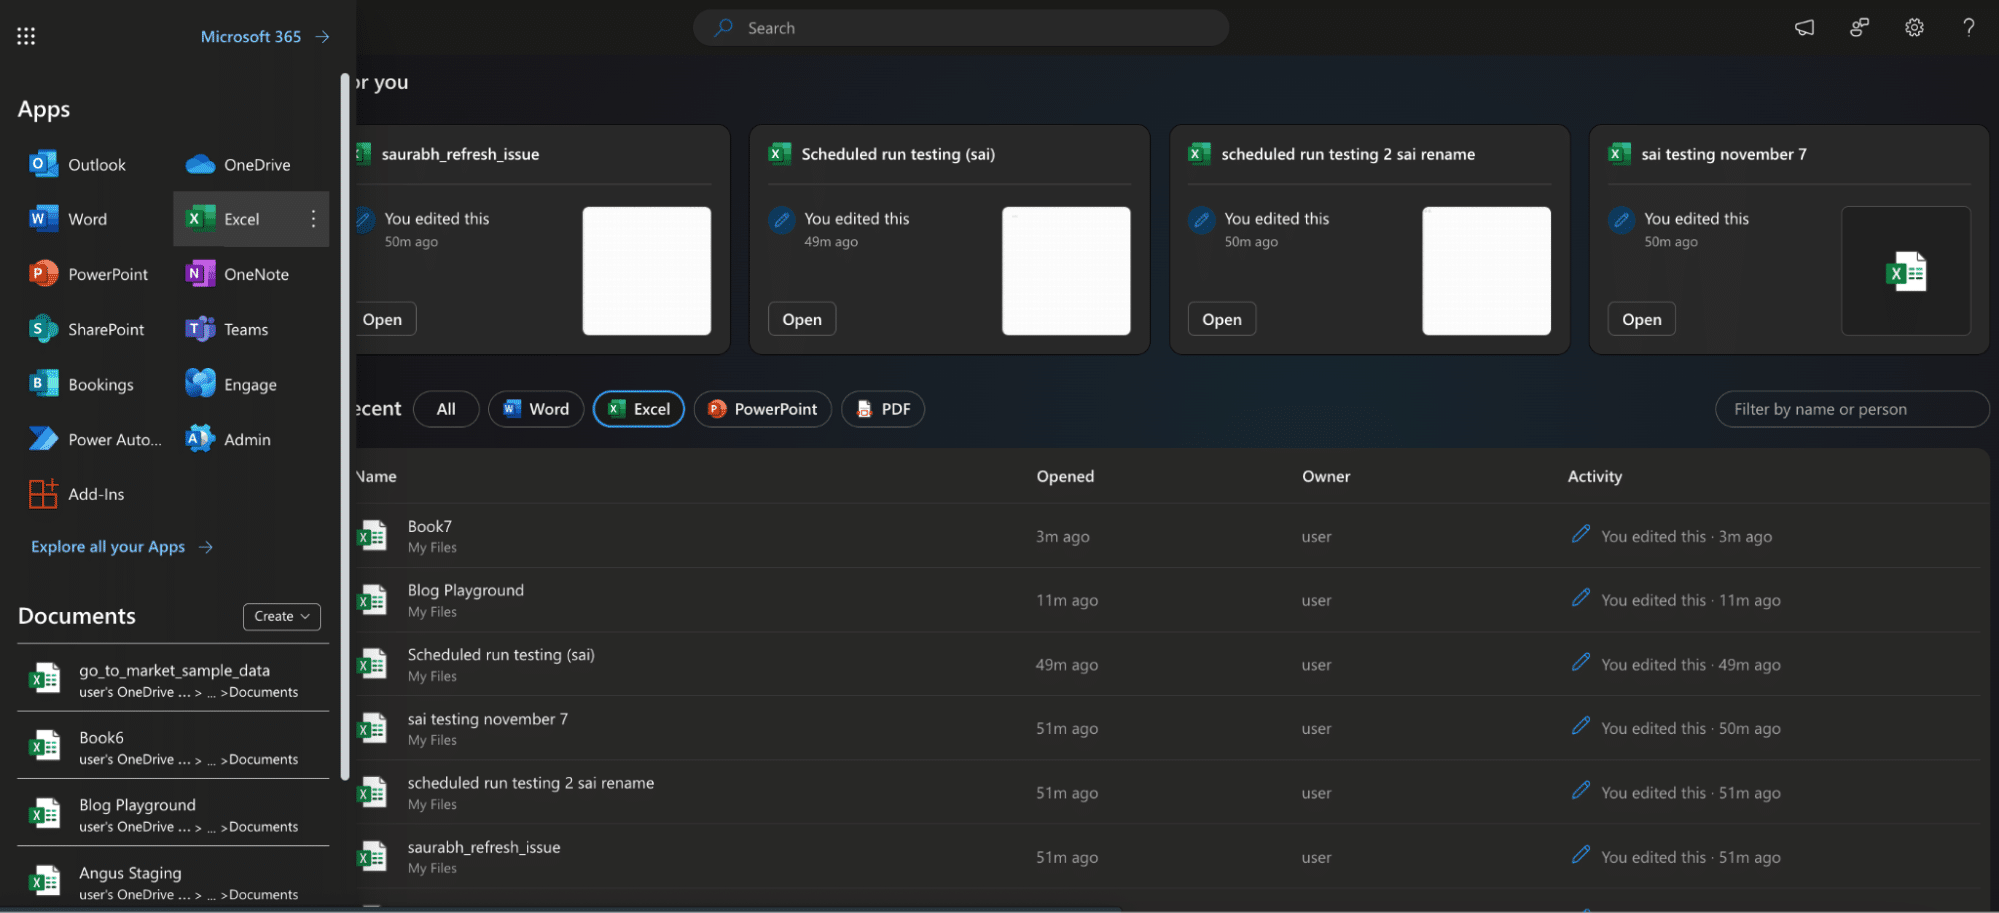Expand the Create dropdown in Documents
Viewport: 1999px width, 913px height.
pos(282,616)
